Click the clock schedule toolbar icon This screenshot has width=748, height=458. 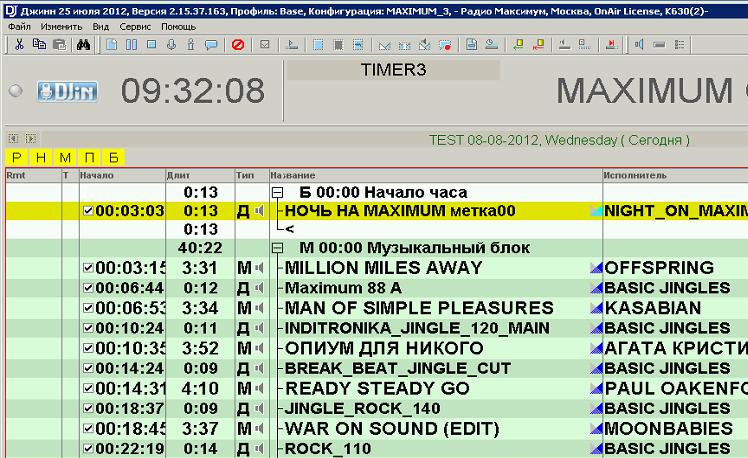click(491, 45)
